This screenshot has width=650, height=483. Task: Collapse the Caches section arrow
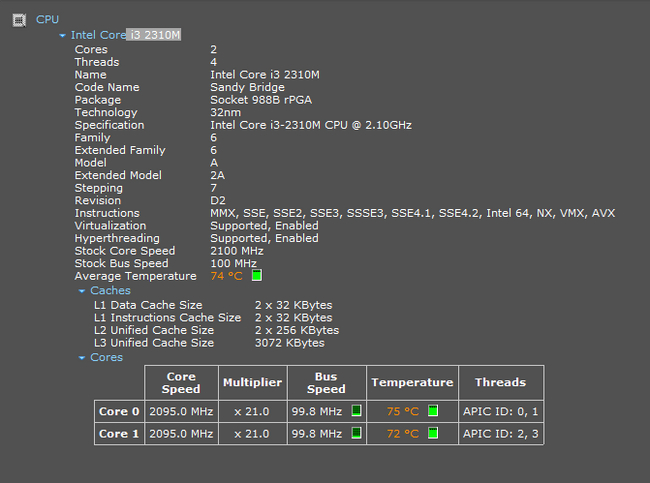click(82, 291)
